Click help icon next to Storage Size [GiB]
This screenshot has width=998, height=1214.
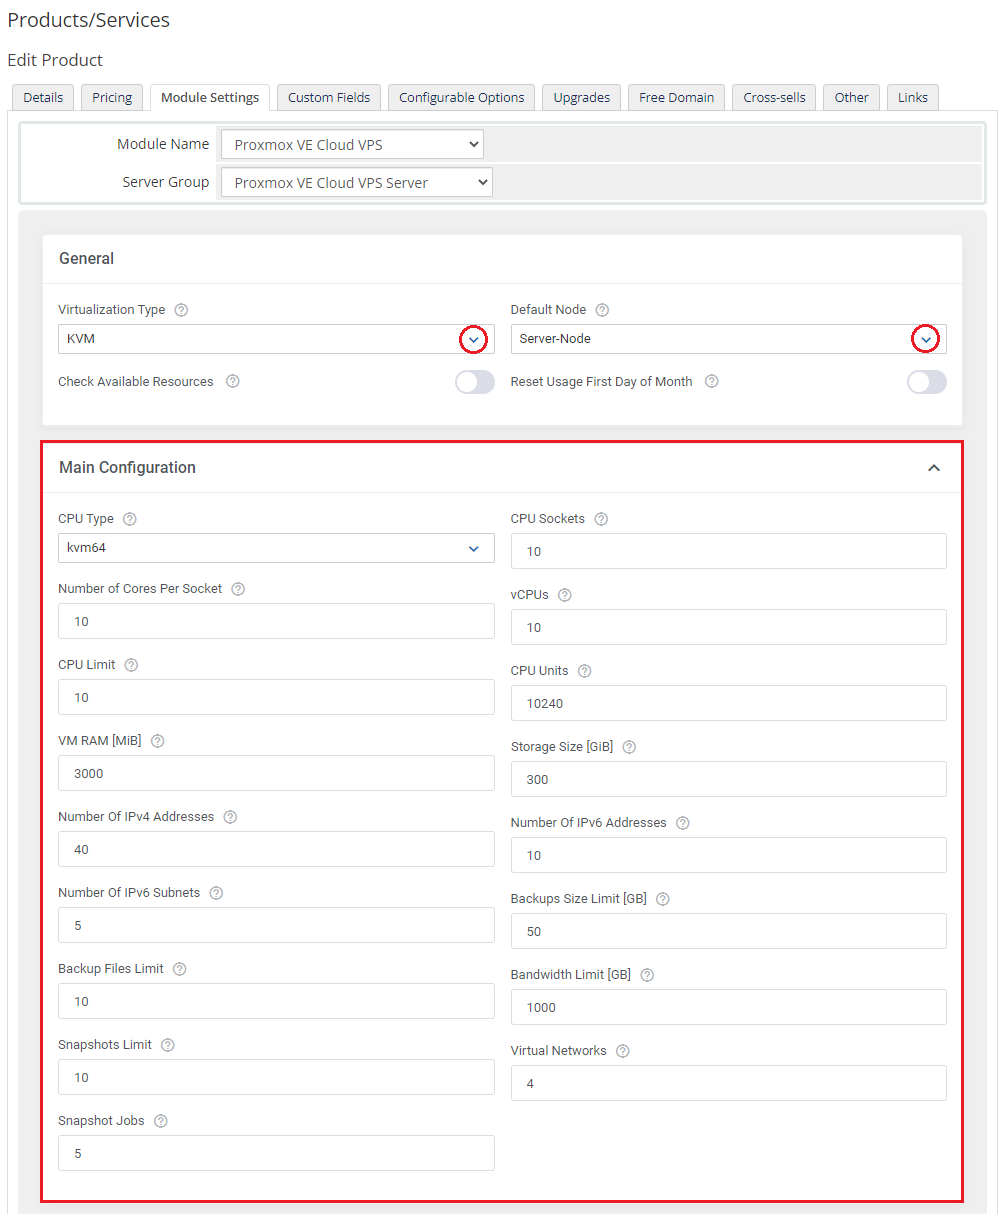(x=629, y=747)
